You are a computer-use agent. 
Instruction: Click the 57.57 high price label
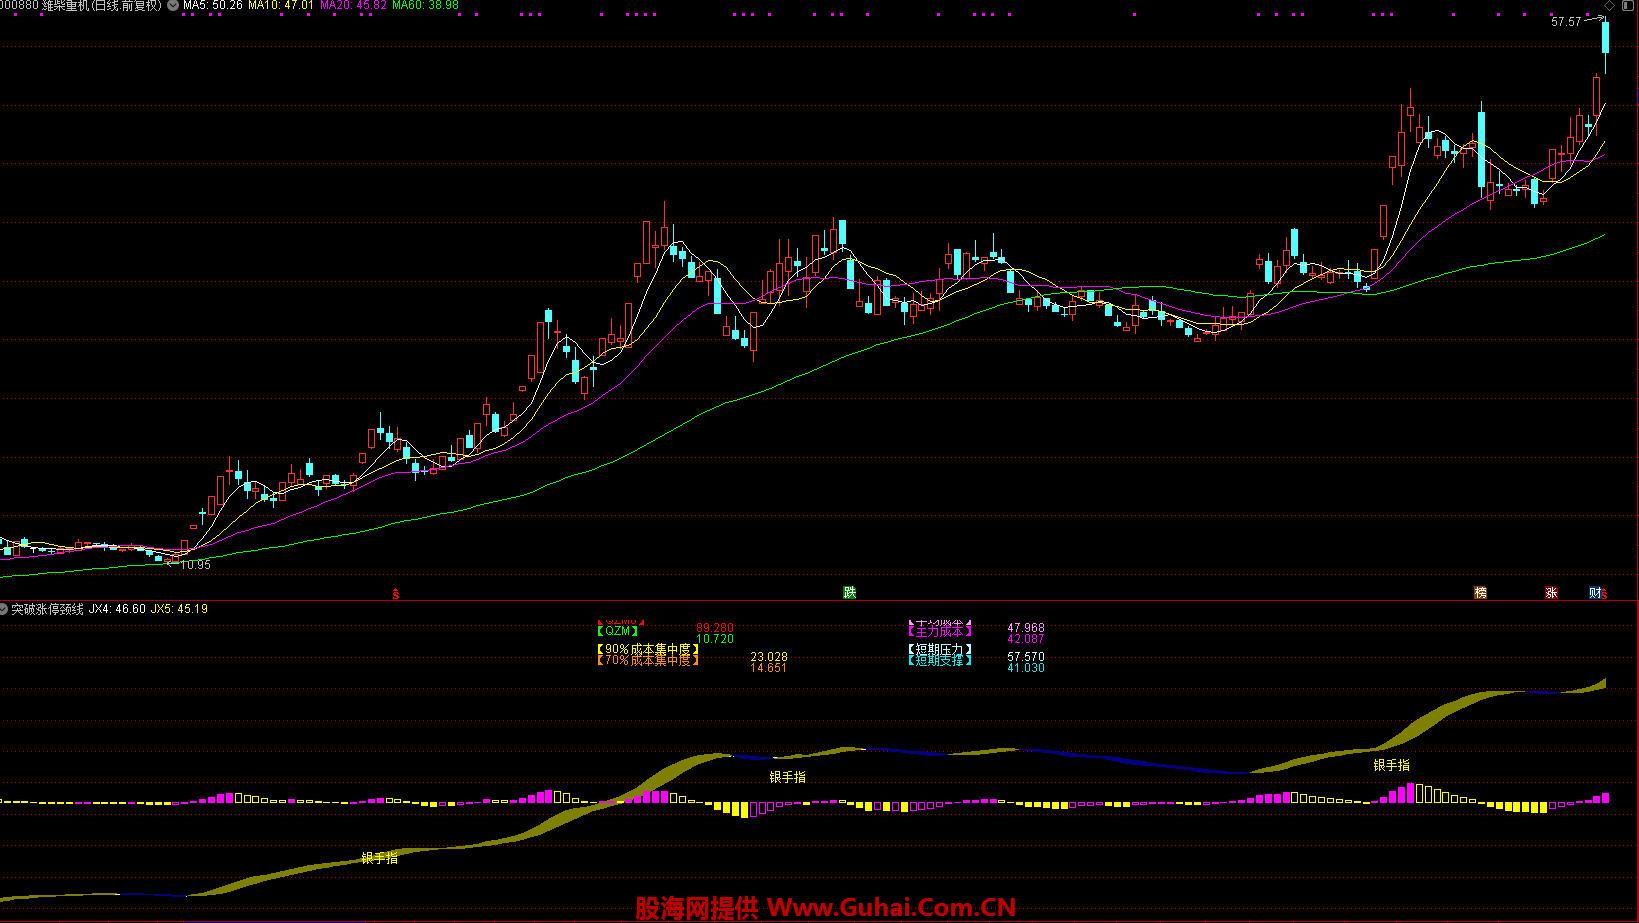tap(1567, 22)
